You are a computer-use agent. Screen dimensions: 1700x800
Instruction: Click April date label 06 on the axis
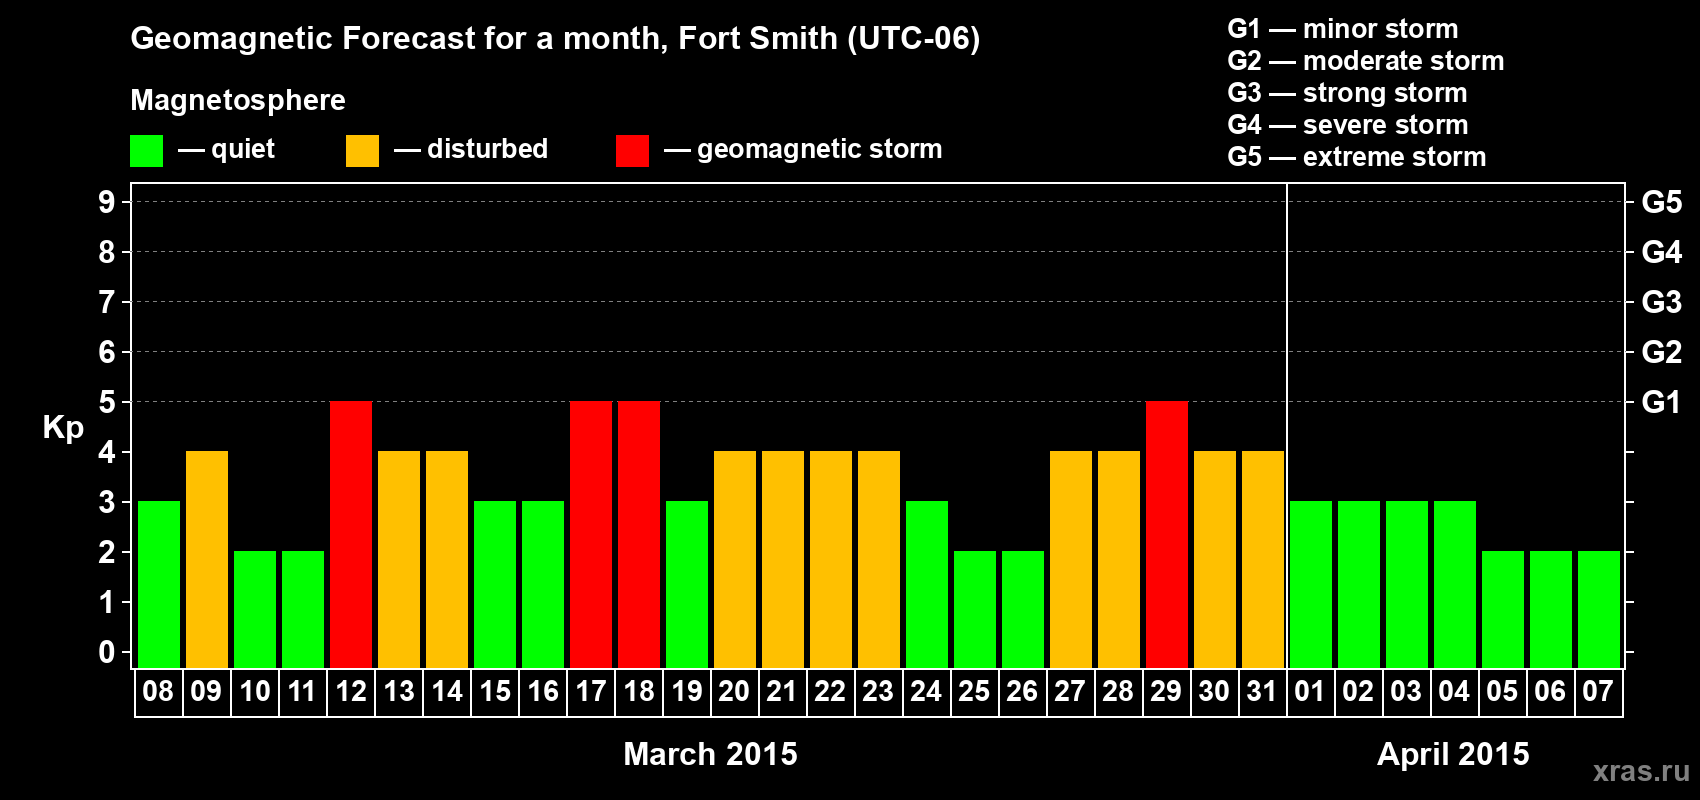click(1550, 691)
